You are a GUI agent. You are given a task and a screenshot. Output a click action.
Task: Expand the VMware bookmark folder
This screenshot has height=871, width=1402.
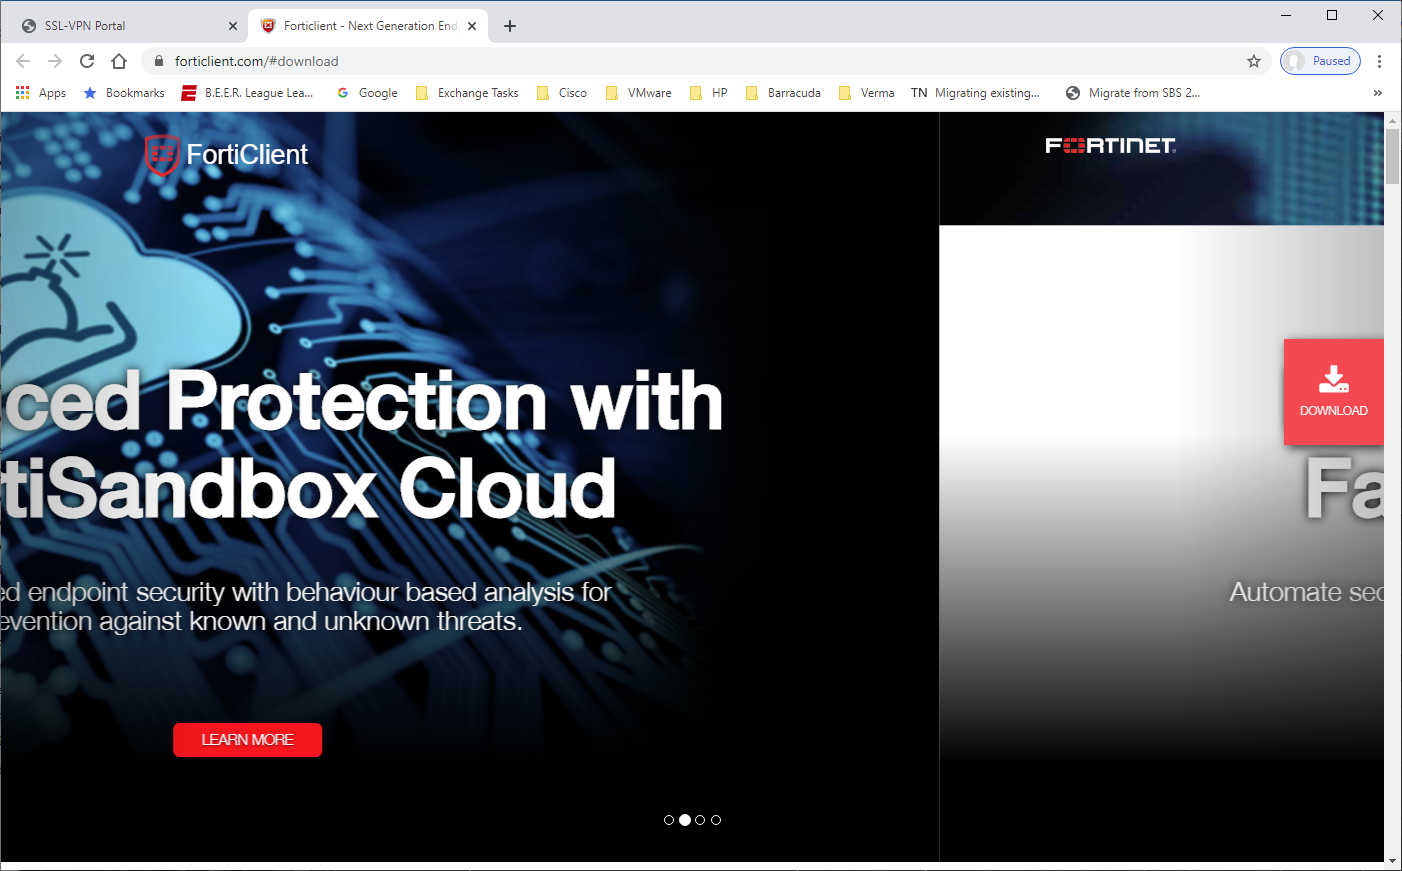point(639,93)
